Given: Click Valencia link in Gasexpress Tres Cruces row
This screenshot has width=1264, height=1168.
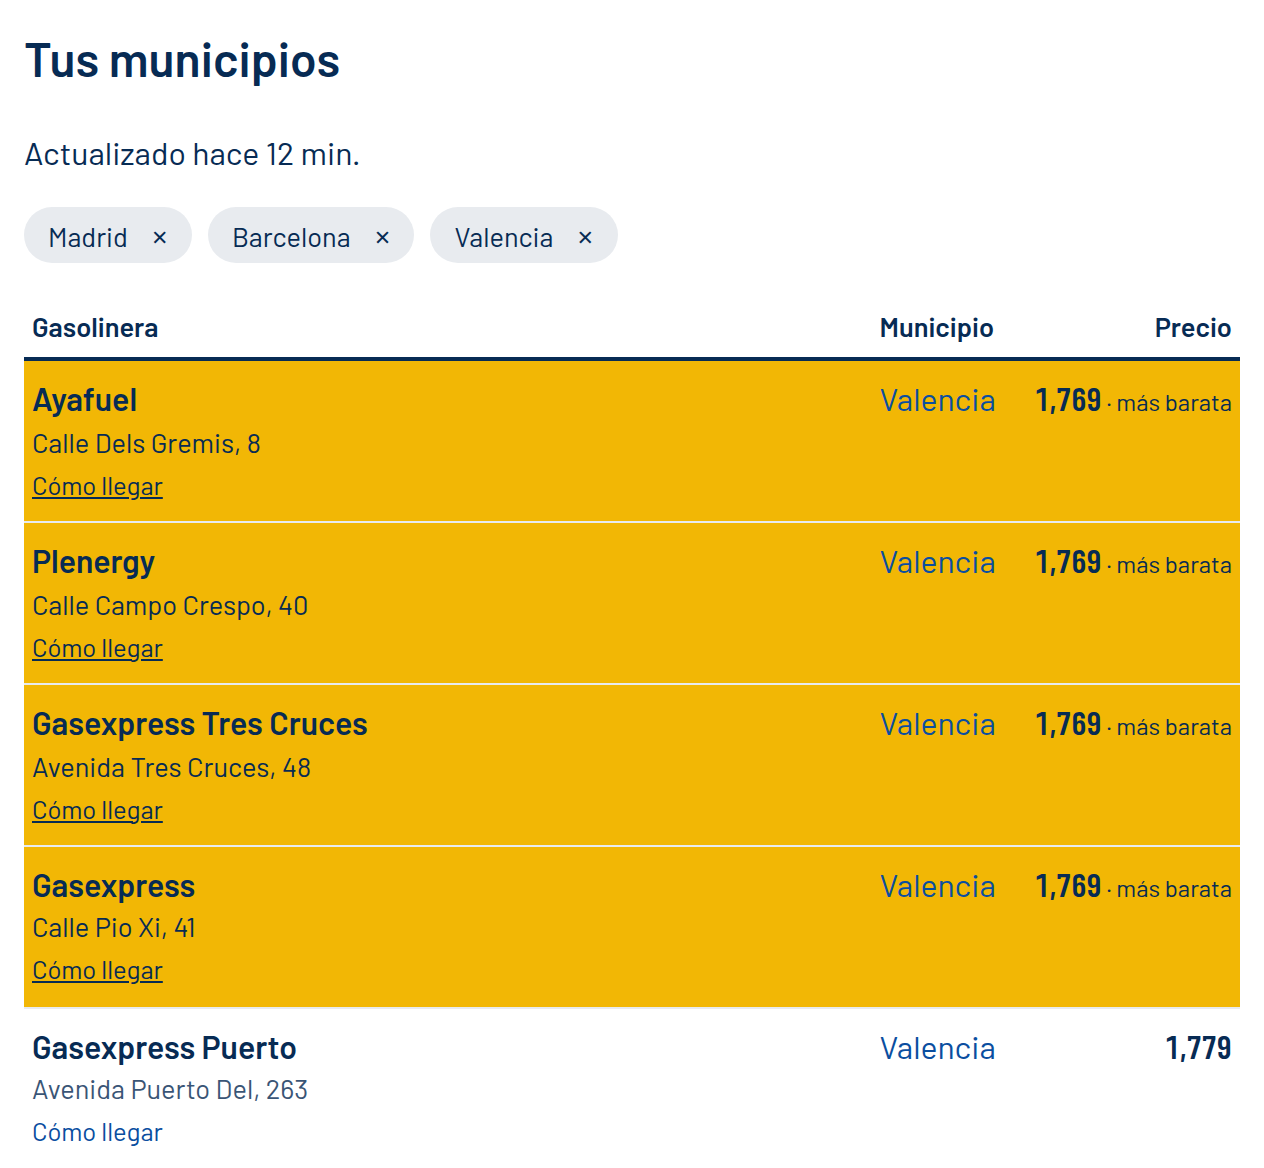Looking at the screenshot, I should 937,725.
